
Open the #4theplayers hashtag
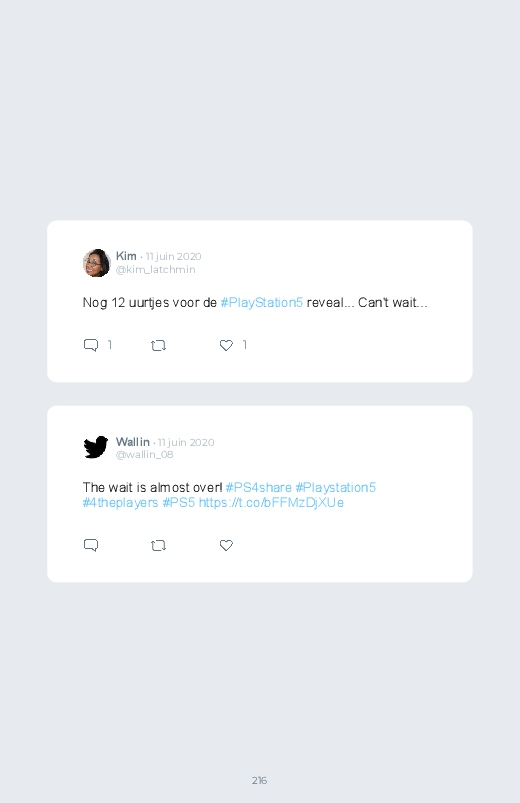point(120,502)
